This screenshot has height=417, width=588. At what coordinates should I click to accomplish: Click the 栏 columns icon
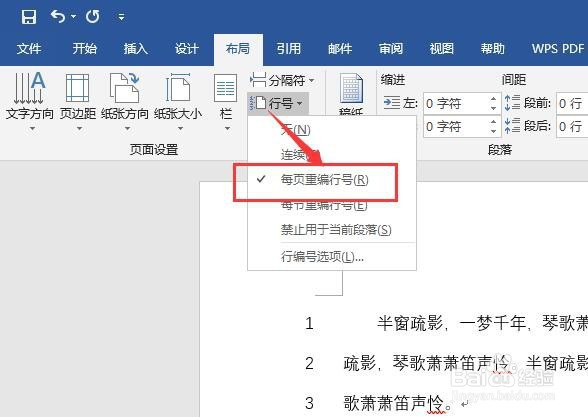pyautogui.click(x=225, y=88)
